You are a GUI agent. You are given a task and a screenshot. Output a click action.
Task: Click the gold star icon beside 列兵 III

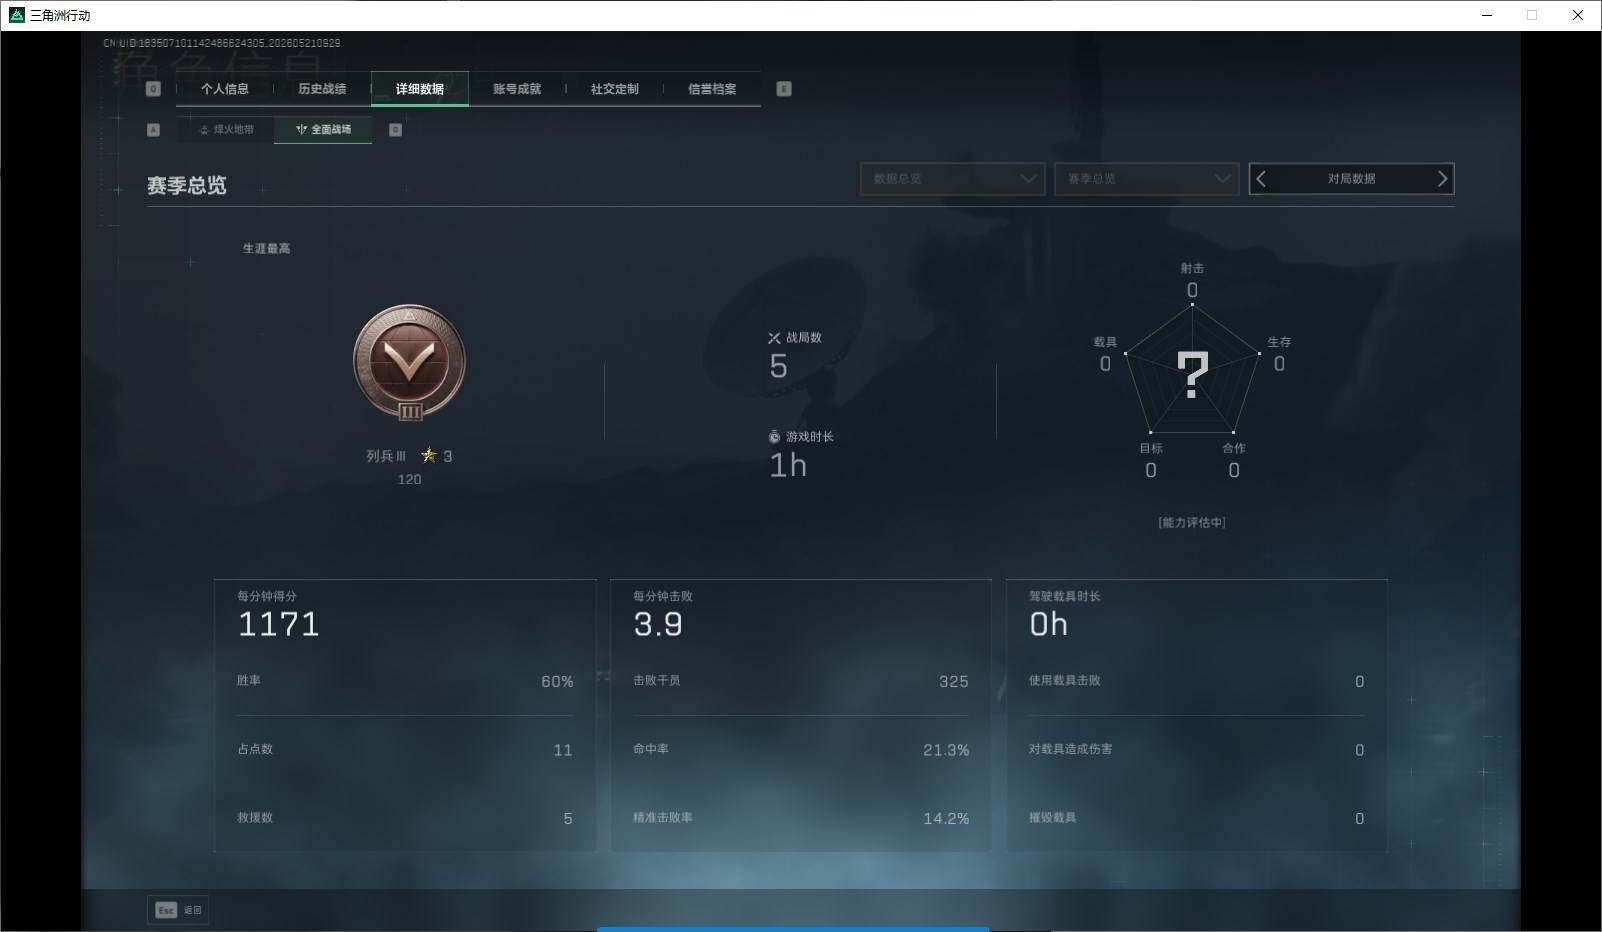(429, 455)
